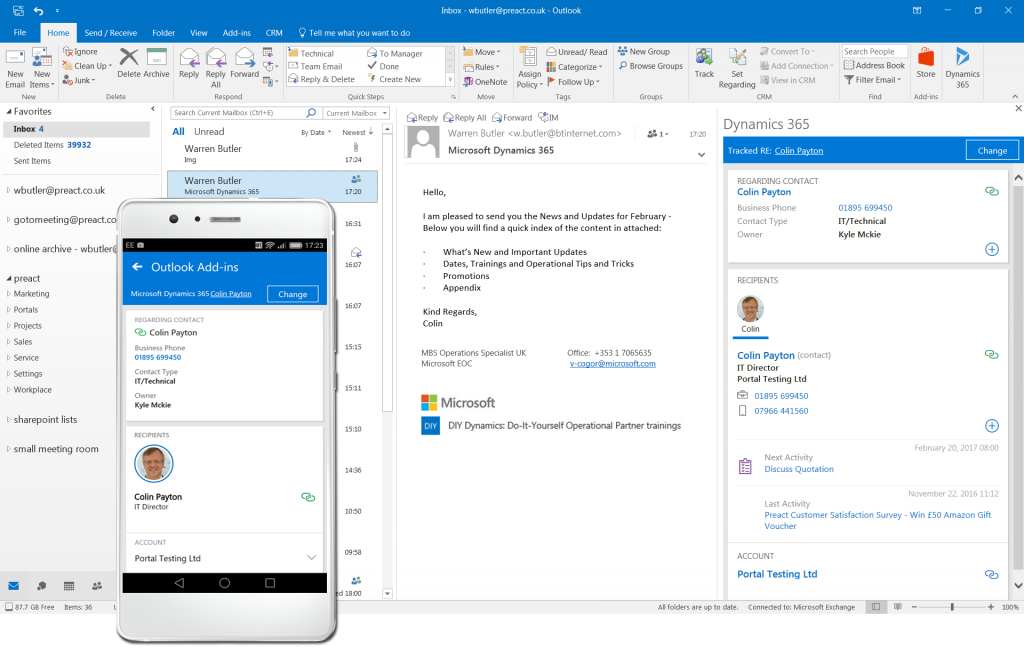Click the zoom out minus button
The height and width of the screenshot is (649, 1024).
pyautogui.click(x=914, y=607)
